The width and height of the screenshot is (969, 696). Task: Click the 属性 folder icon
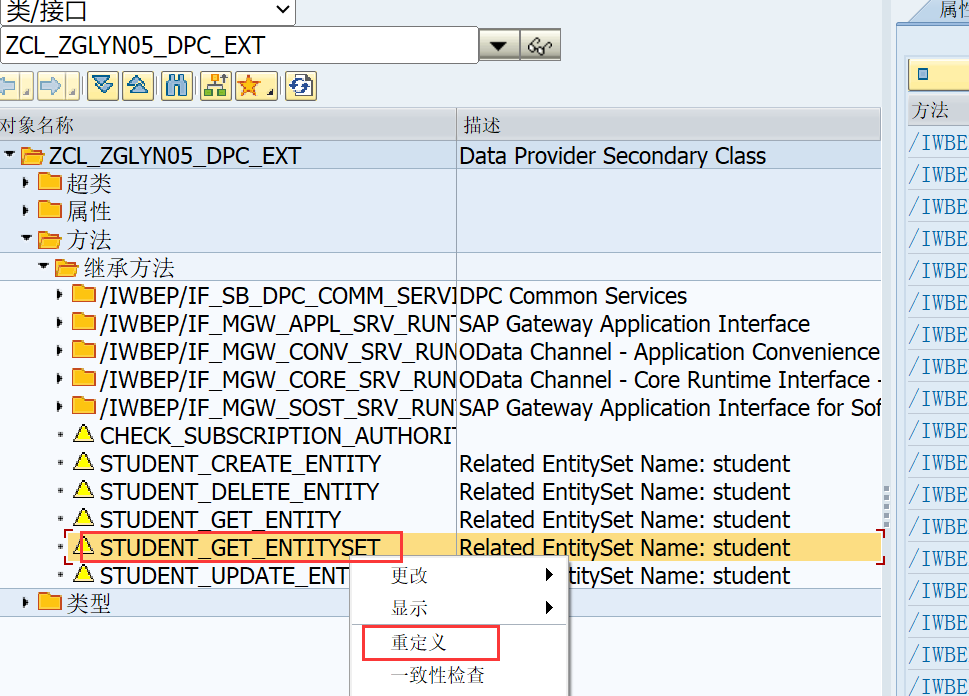pyautogui.click(x=49, y=210)
